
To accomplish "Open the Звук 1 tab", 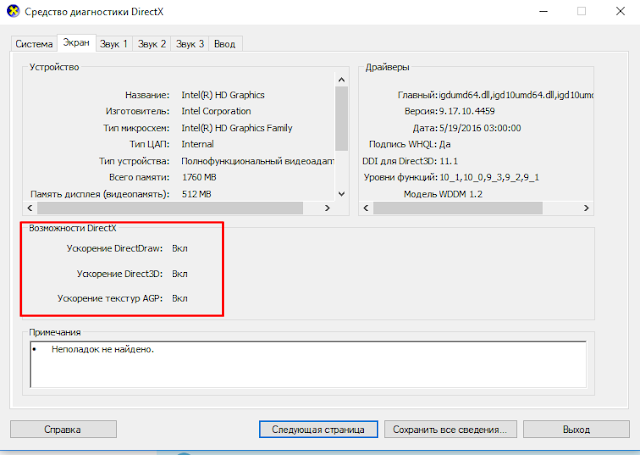I will pyautogui.click(x=114, y=44).
